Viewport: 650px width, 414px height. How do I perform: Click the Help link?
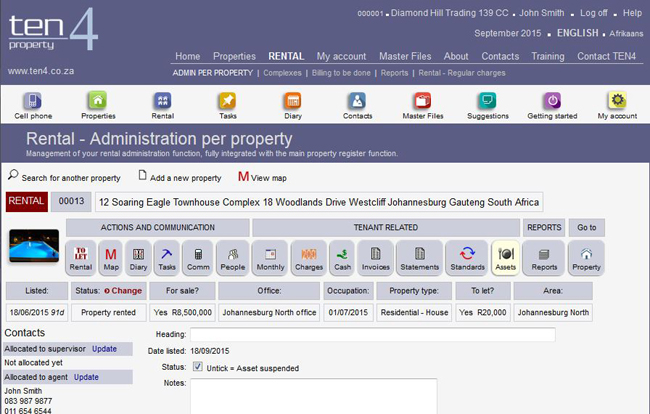[x=632, y=13]
